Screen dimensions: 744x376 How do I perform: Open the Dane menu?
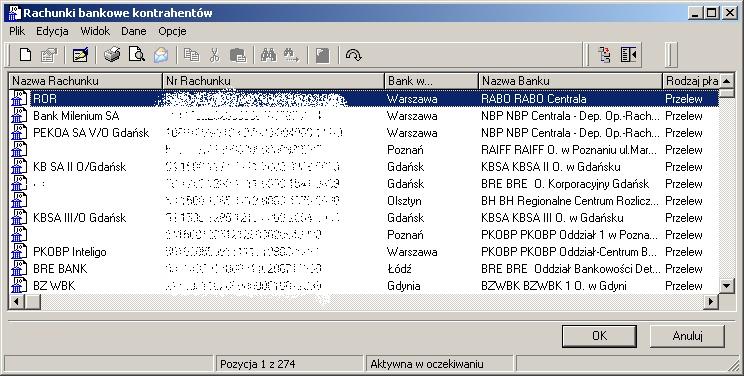pos(133,31)
